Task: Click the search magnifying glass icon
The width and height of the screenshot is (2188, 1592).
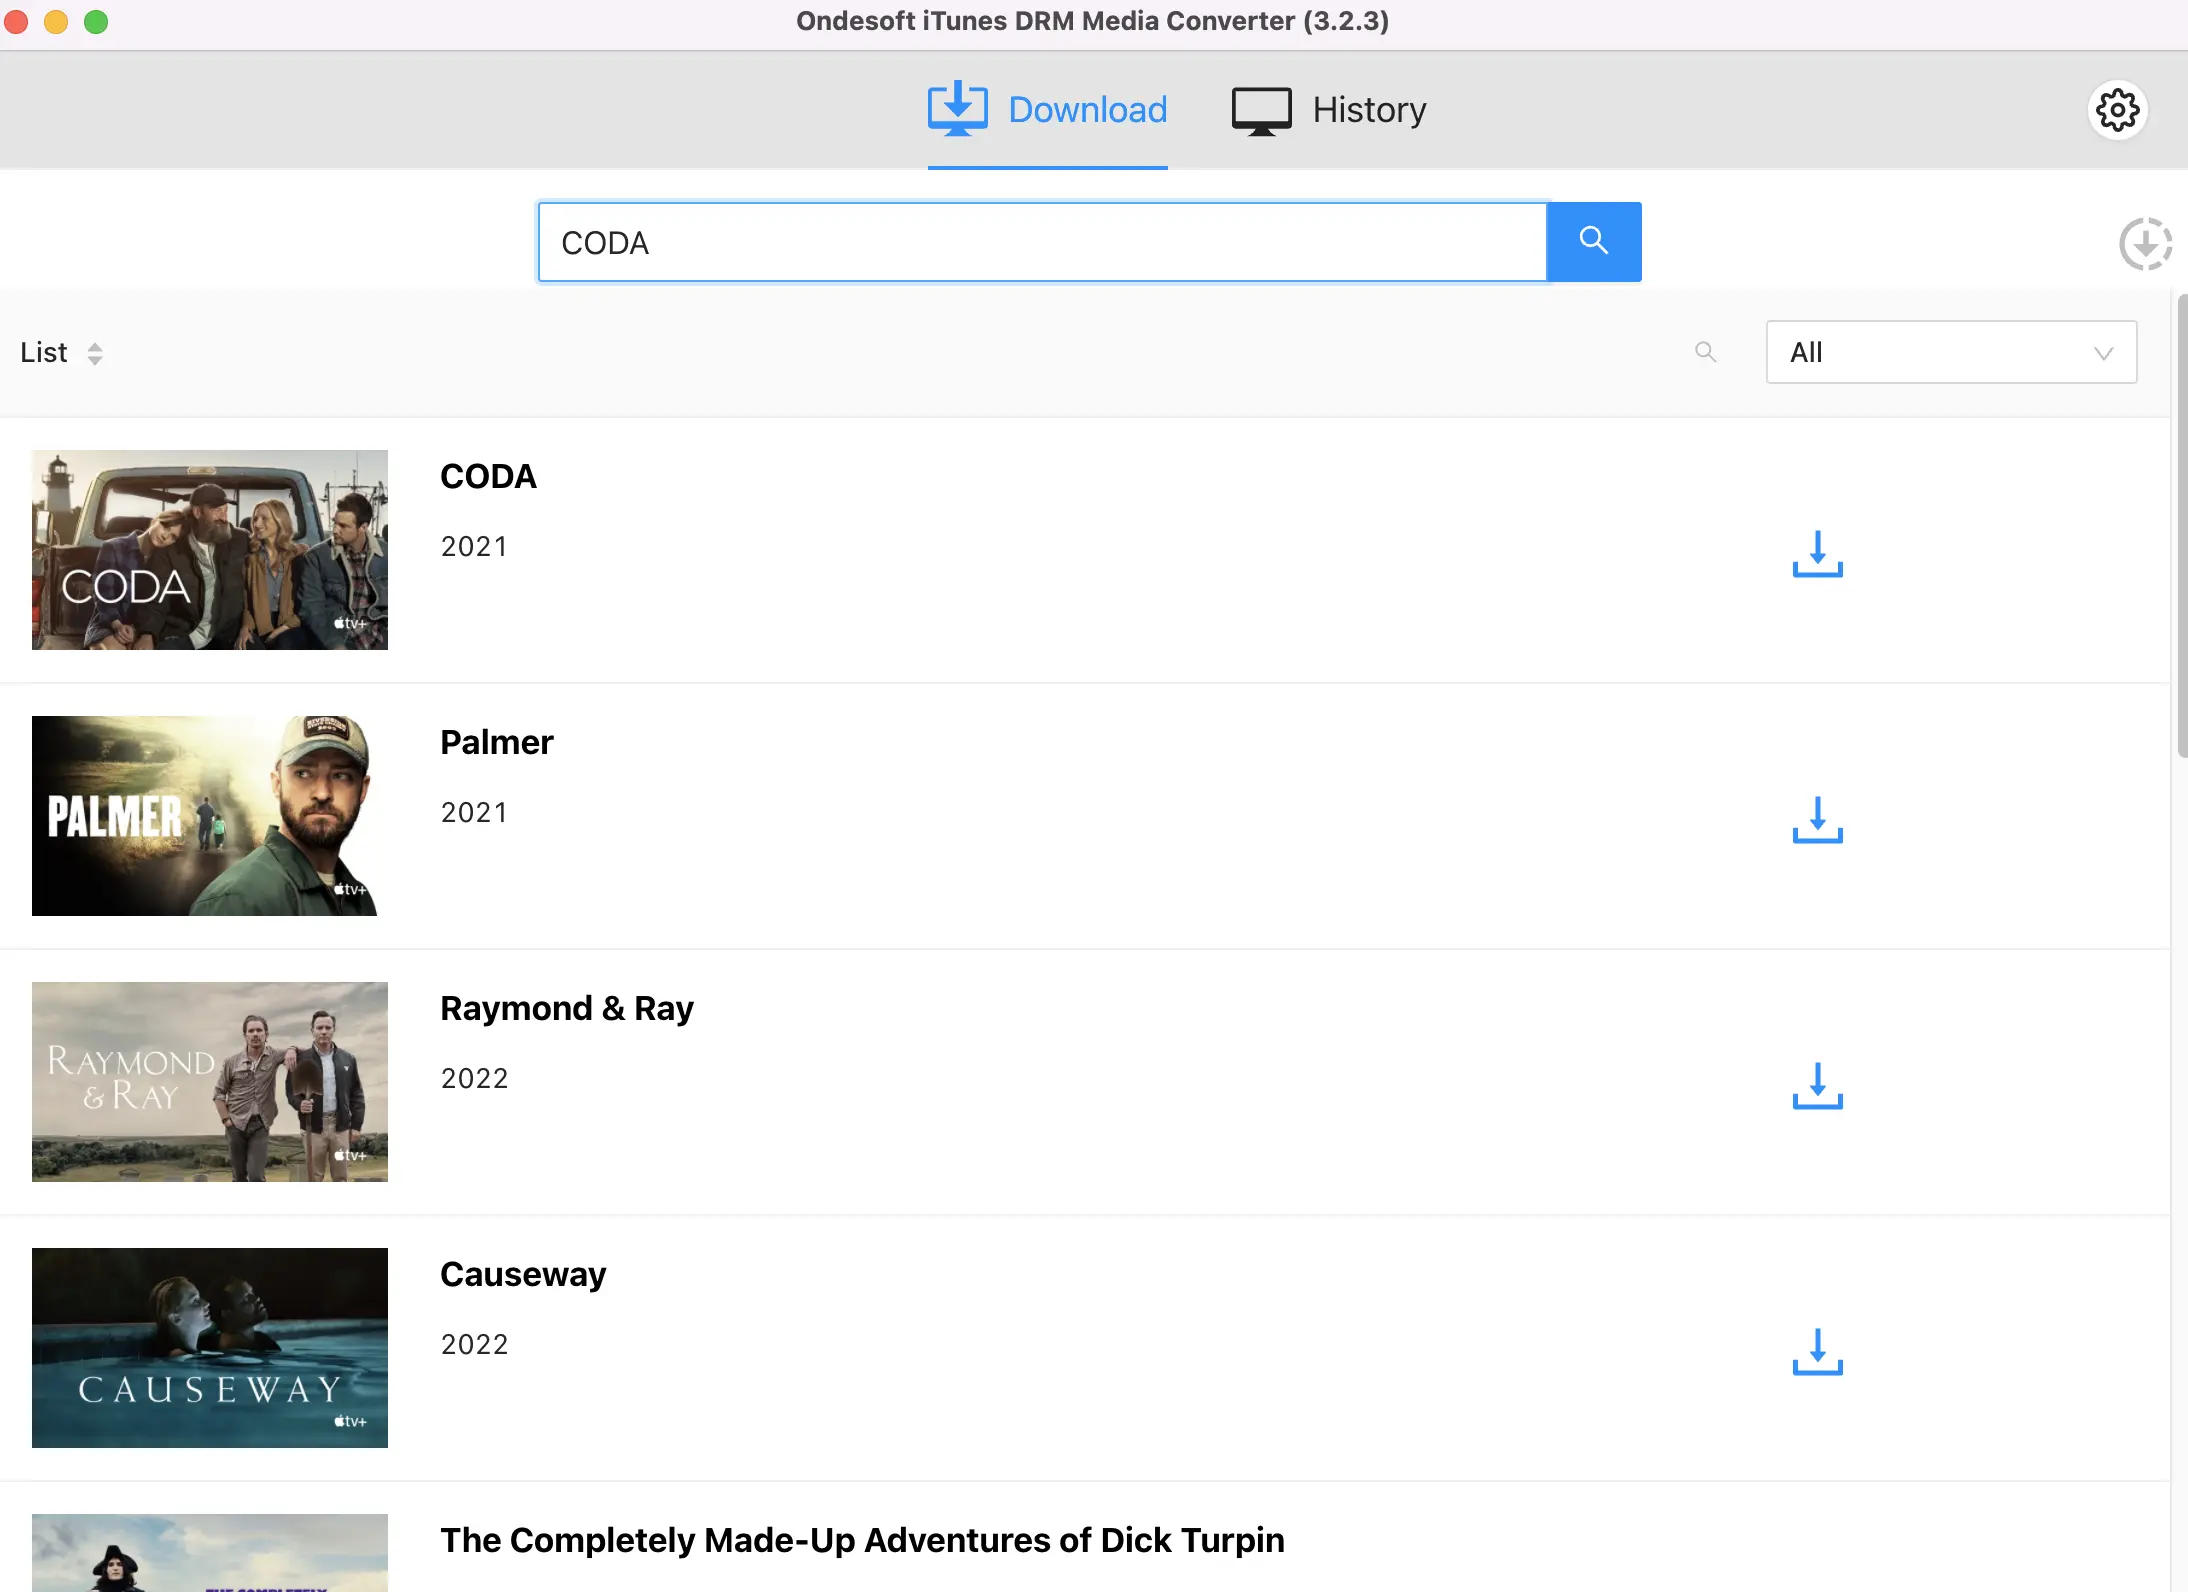Action: pos(1592,240)
